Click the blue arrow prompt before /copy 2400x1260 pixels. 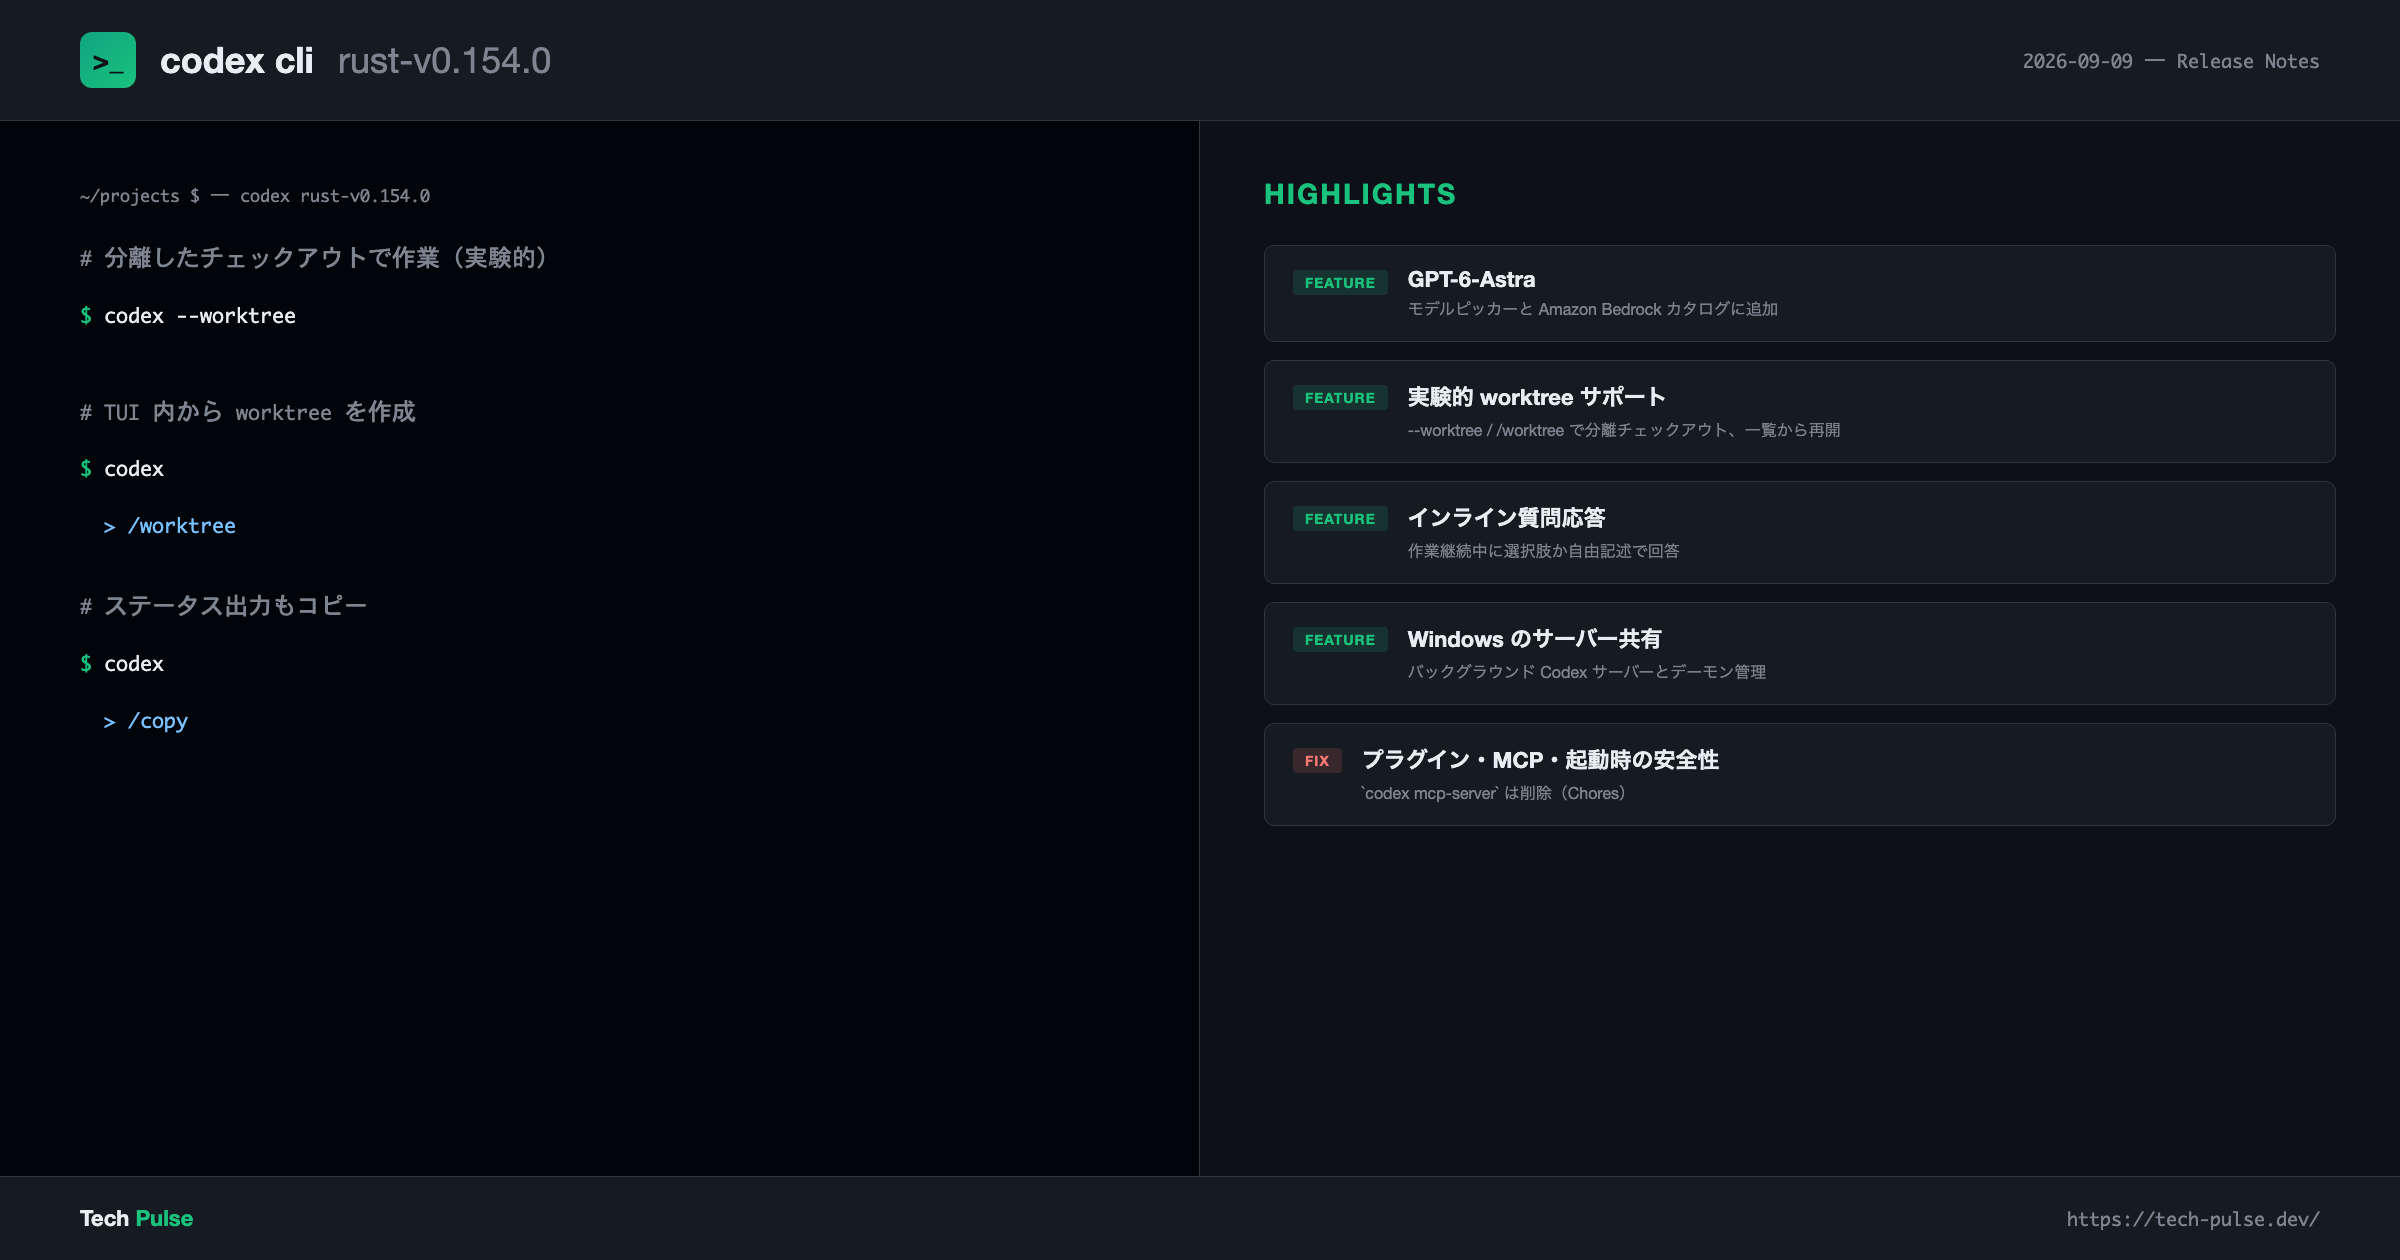[109, 722]
